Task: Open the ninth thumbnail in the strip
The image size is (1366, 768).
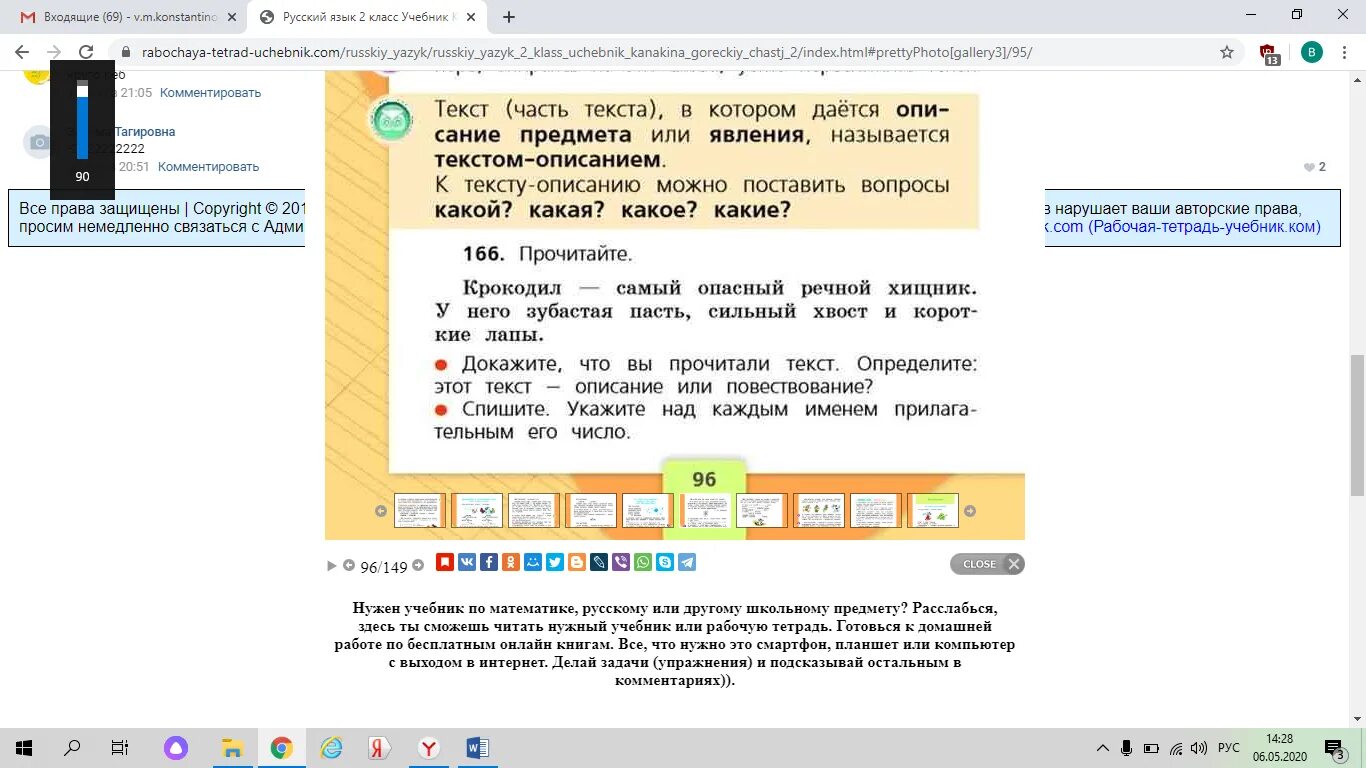Action: [x=875, y=510]
